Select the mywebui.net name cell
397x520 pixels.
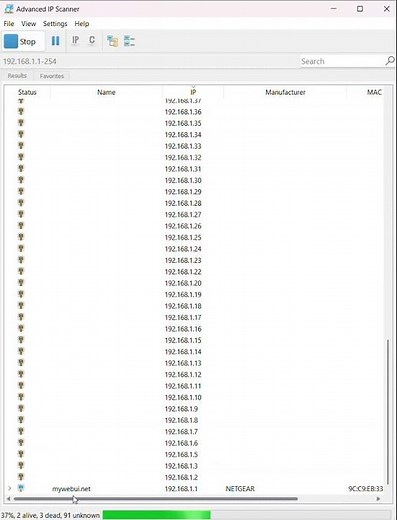(71, 489)
